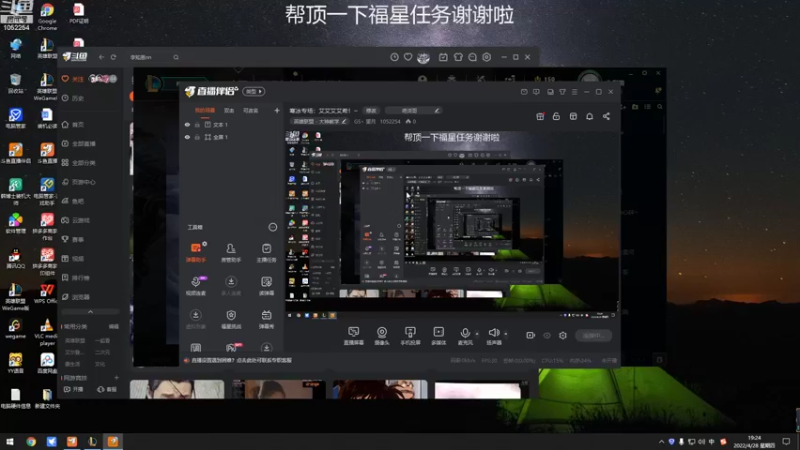The image size is (800, 450).
Task: Click the 修改 button beside room title
Action: tap(371, 110)
